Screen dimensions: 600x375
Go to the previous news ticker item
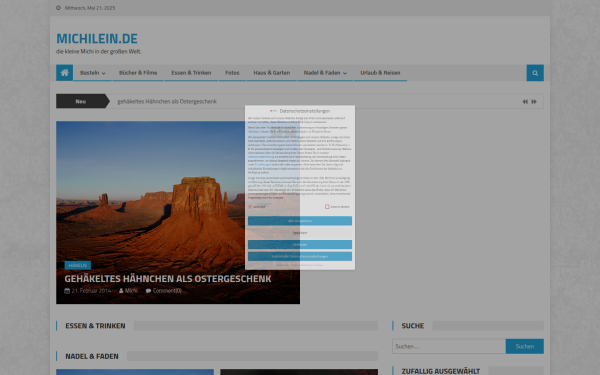coord(525,101)
